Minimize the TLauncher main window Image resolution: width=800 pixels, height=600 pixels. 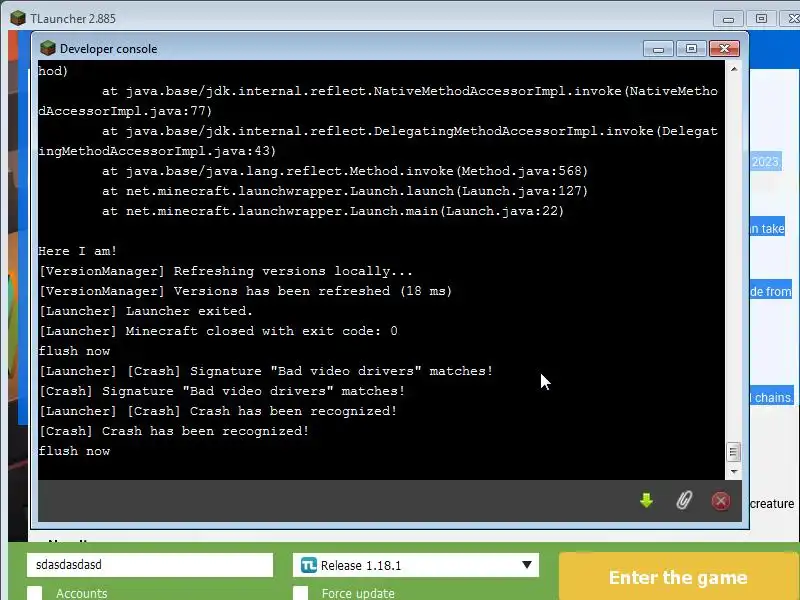click(x=729, y=19)
